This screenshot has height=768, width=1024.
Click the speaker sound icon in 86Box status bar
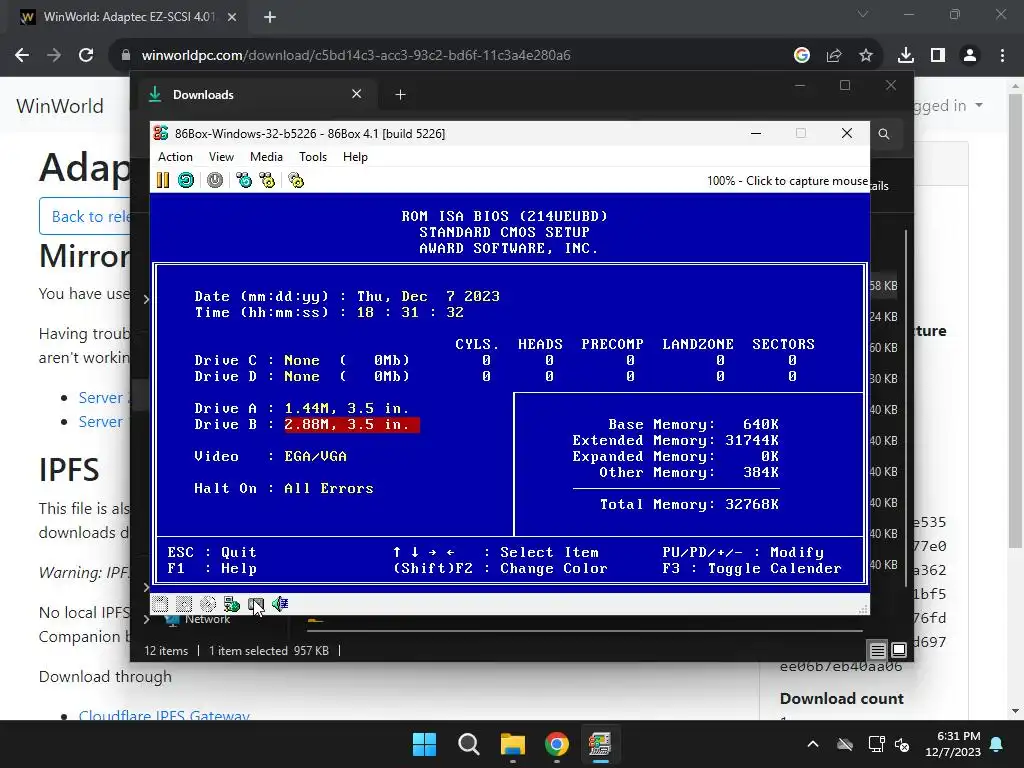(280, 604)
